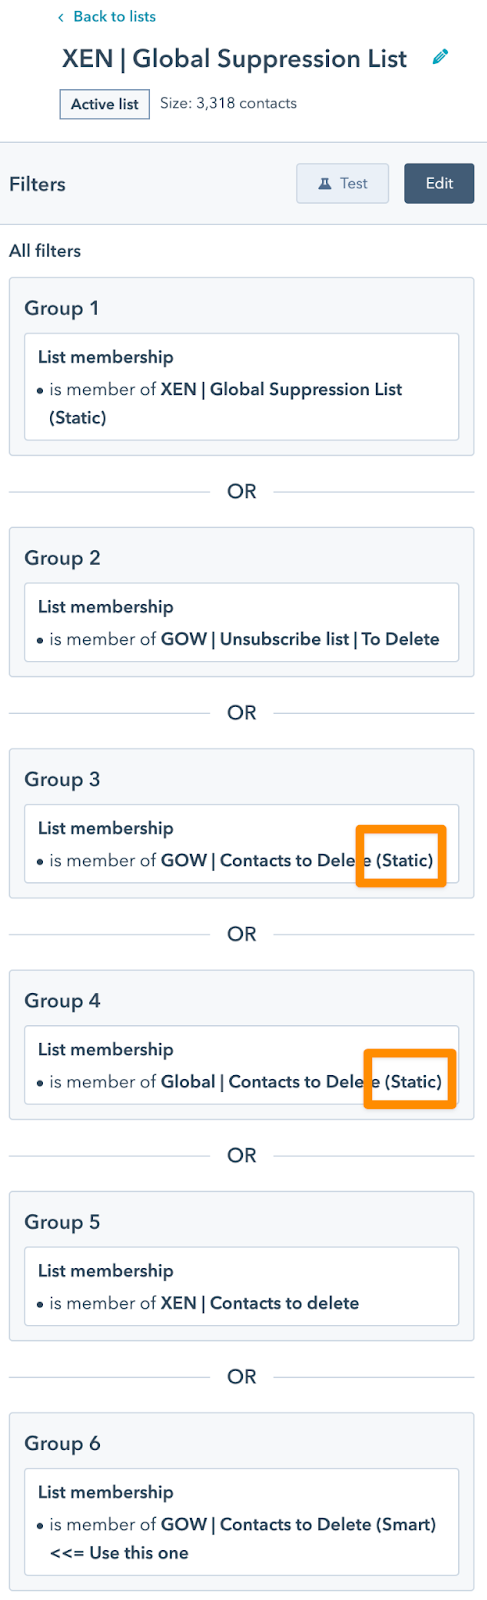Image resolution: width=487 pixels, height=1600 pixels.
Task: Click the flask icon on Test button
Action: pyautogui.click(x=325, y=184)
